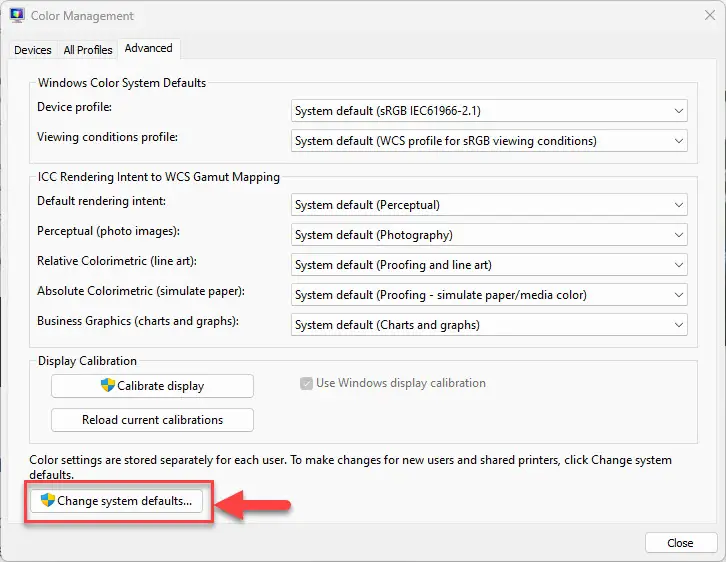This screenshot has width=726, height=562.
Task: Click the Color settings are stored separately note
Action: pyautogui.click(x=350, y=467)
